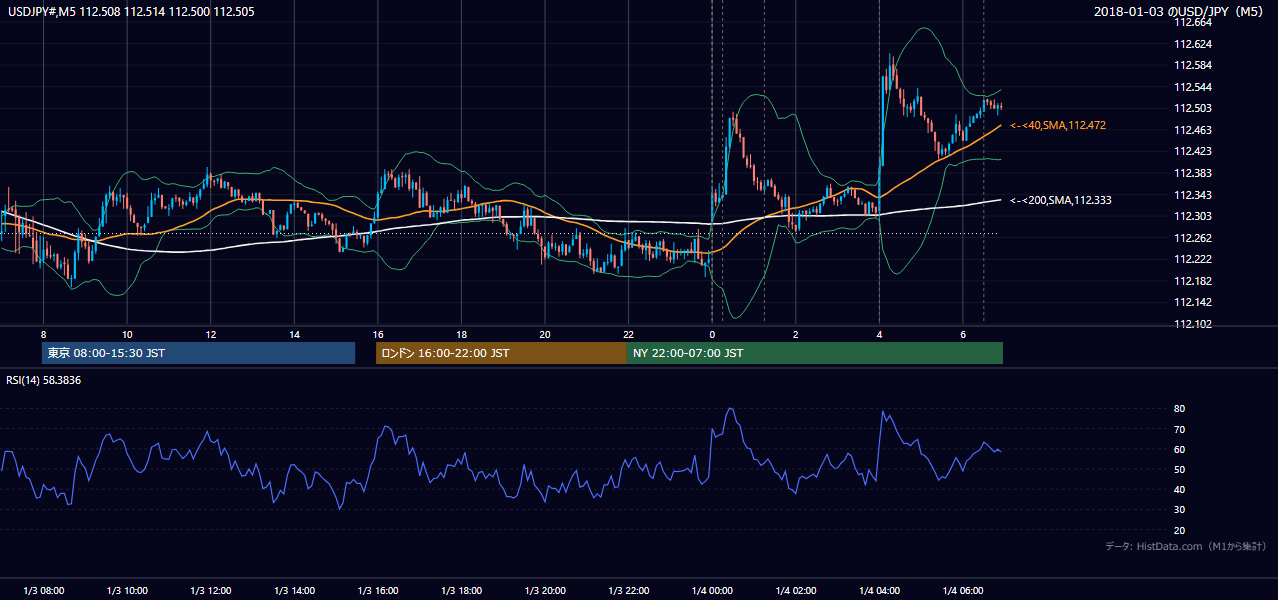Click the 1/3 08:00 time label
Viewport: 1278px width, 600px height.
click(x=43, y=591)
